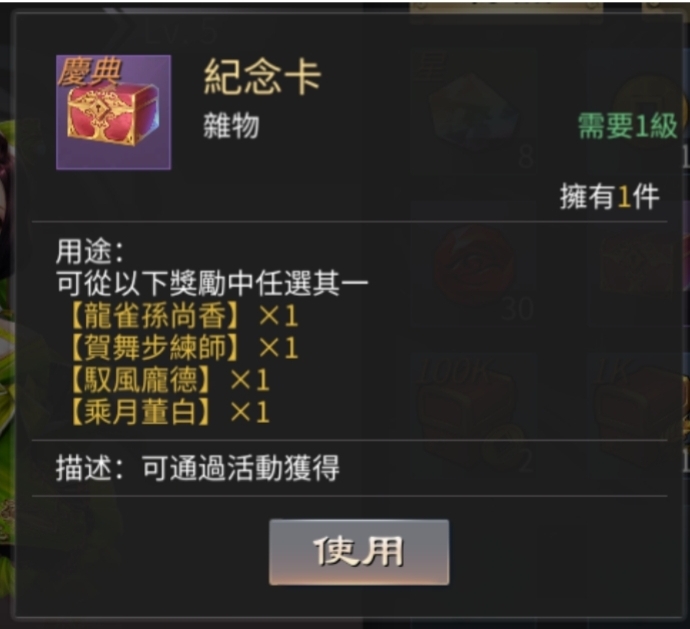
Task: Tap the 慶典 red treasure chest icon
Action: click(114, 112)
